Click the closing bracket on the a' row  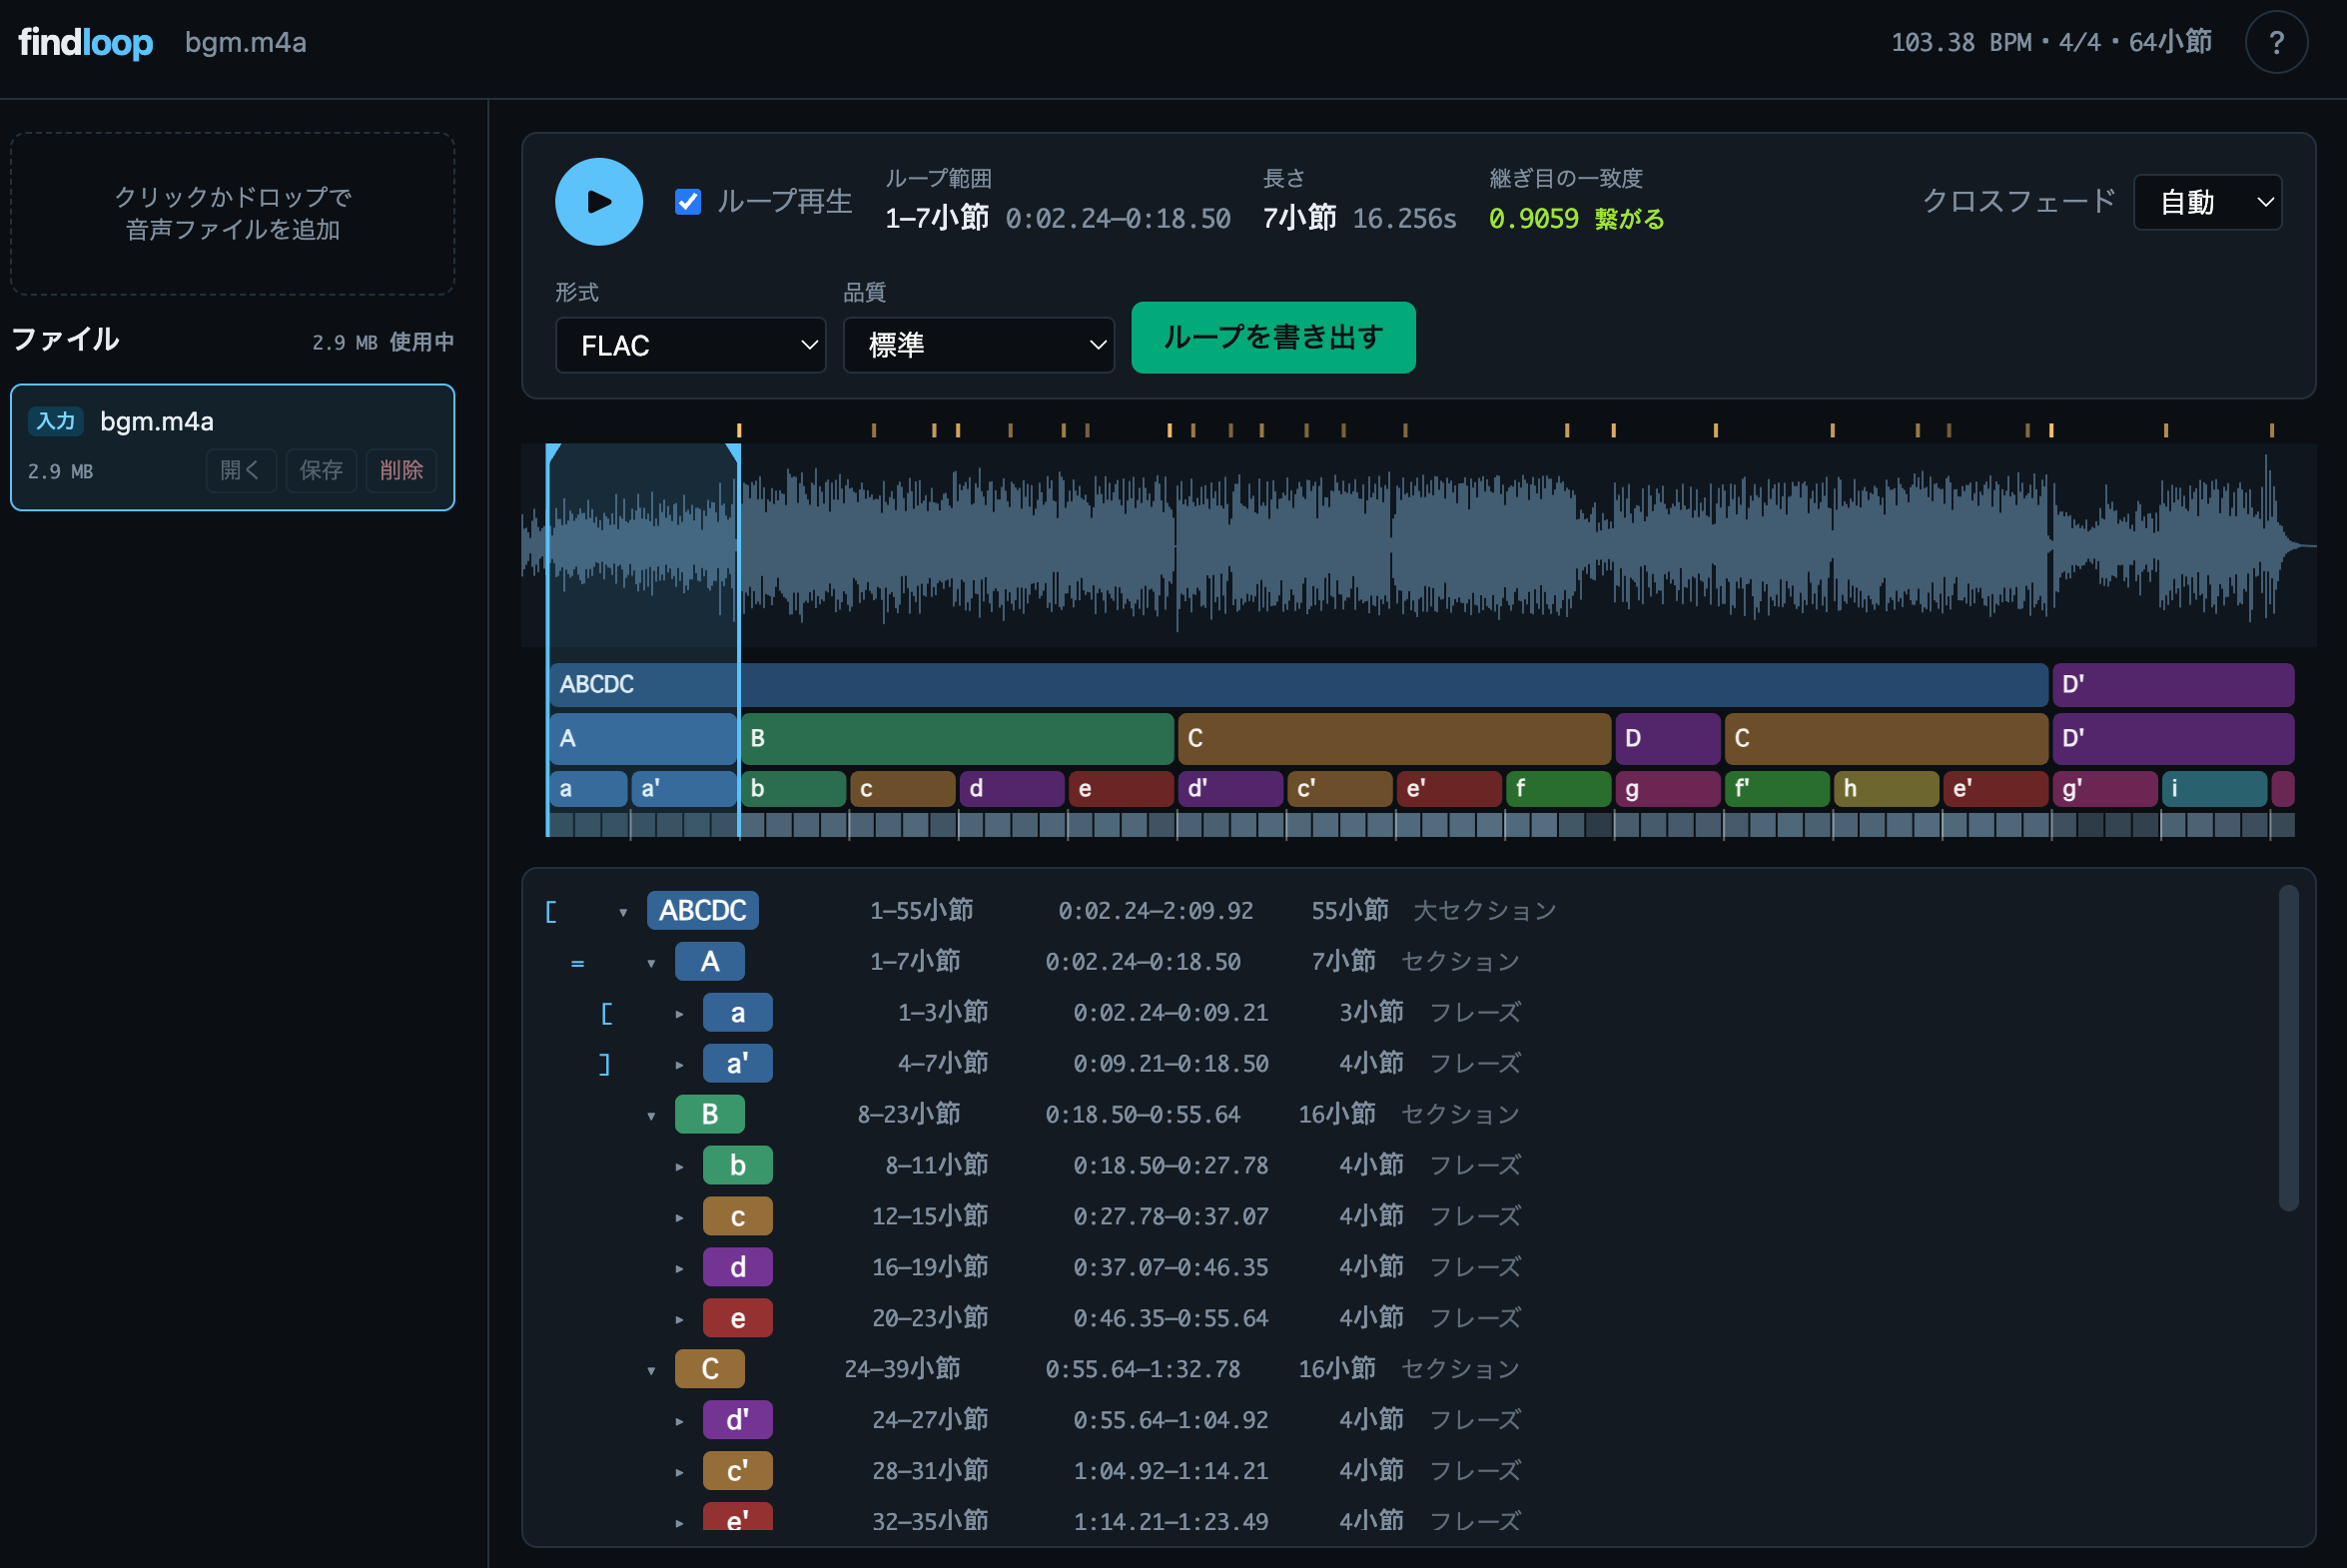coord(604,1064)
